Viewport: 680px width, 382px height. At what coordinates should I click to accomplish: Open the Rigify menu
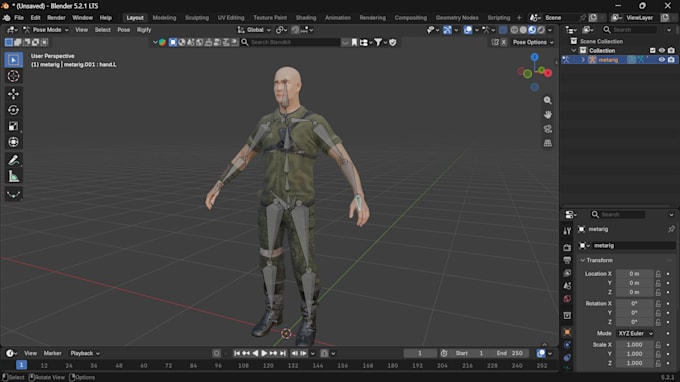[144, 30]
